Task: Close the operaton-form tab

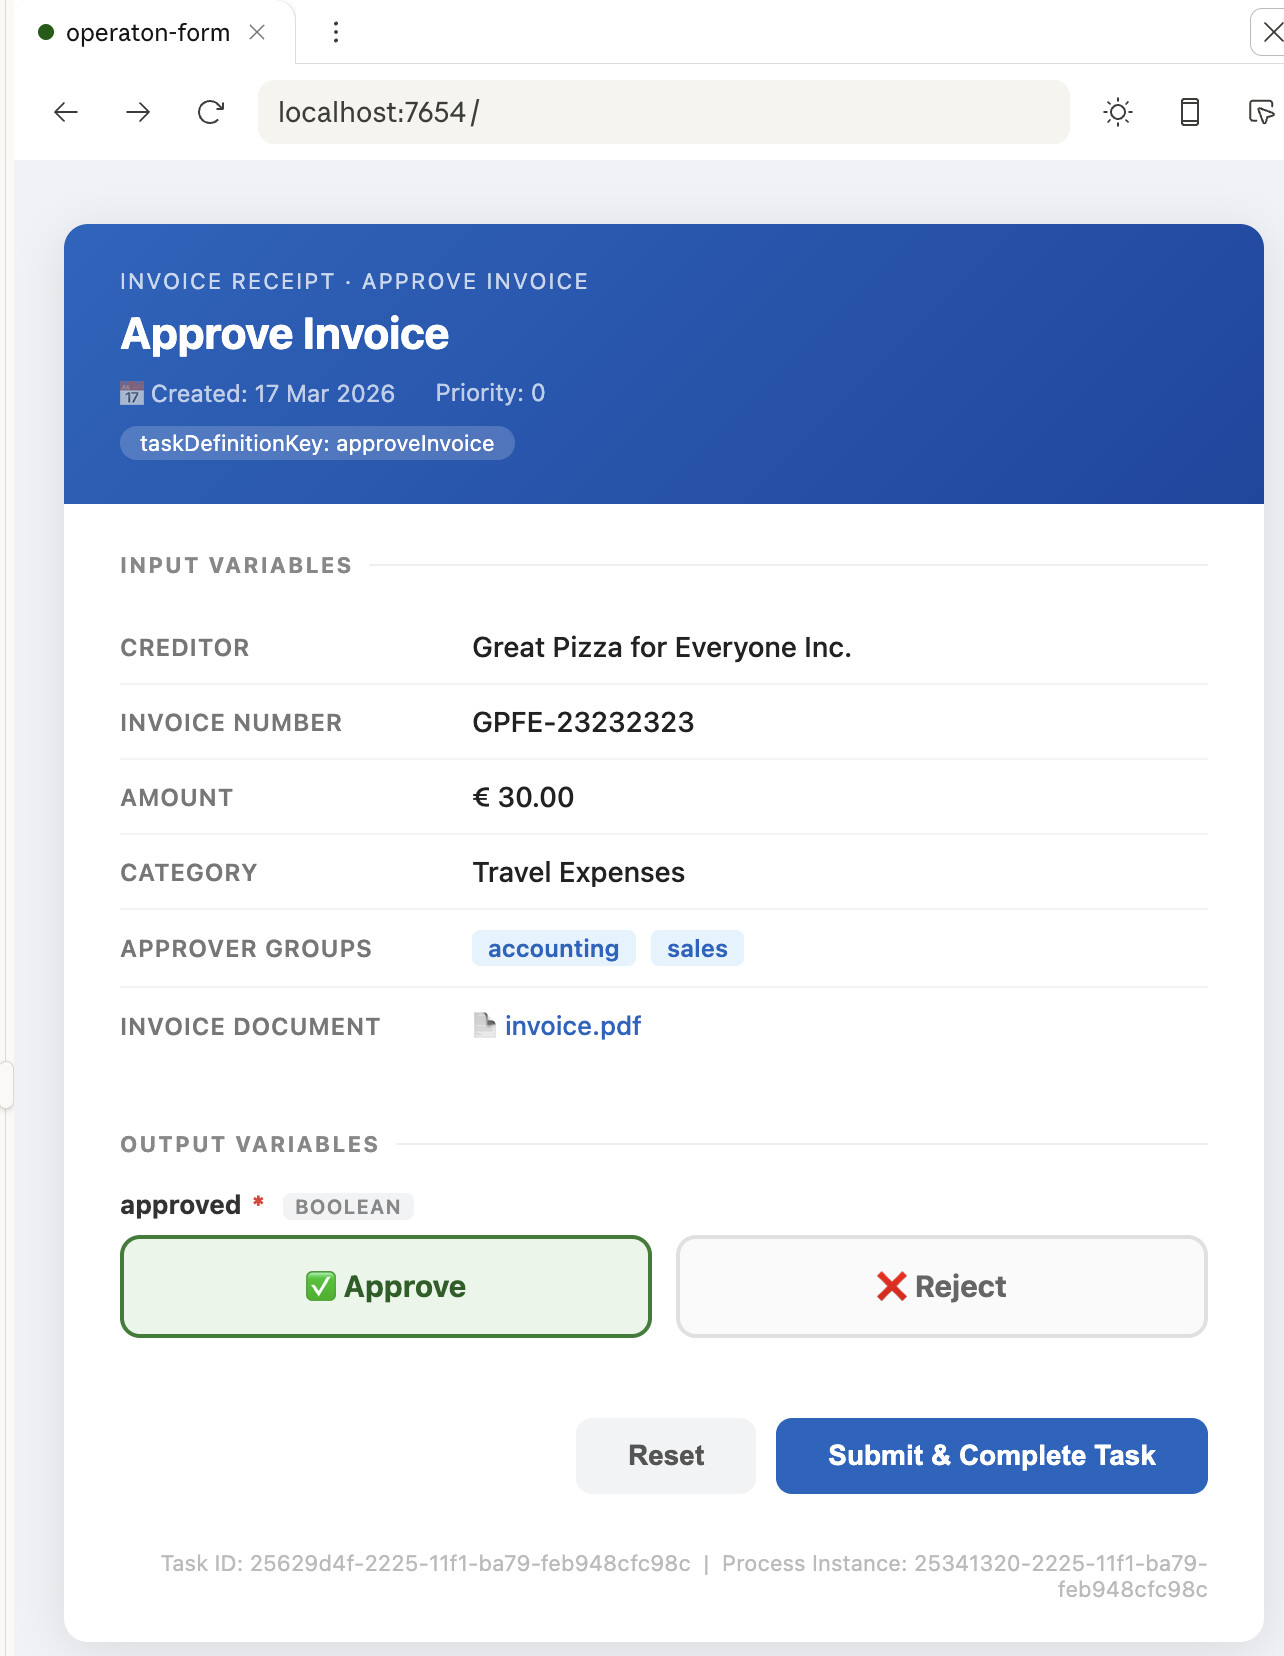Action: pyautogui.click(x=257, y=33)
